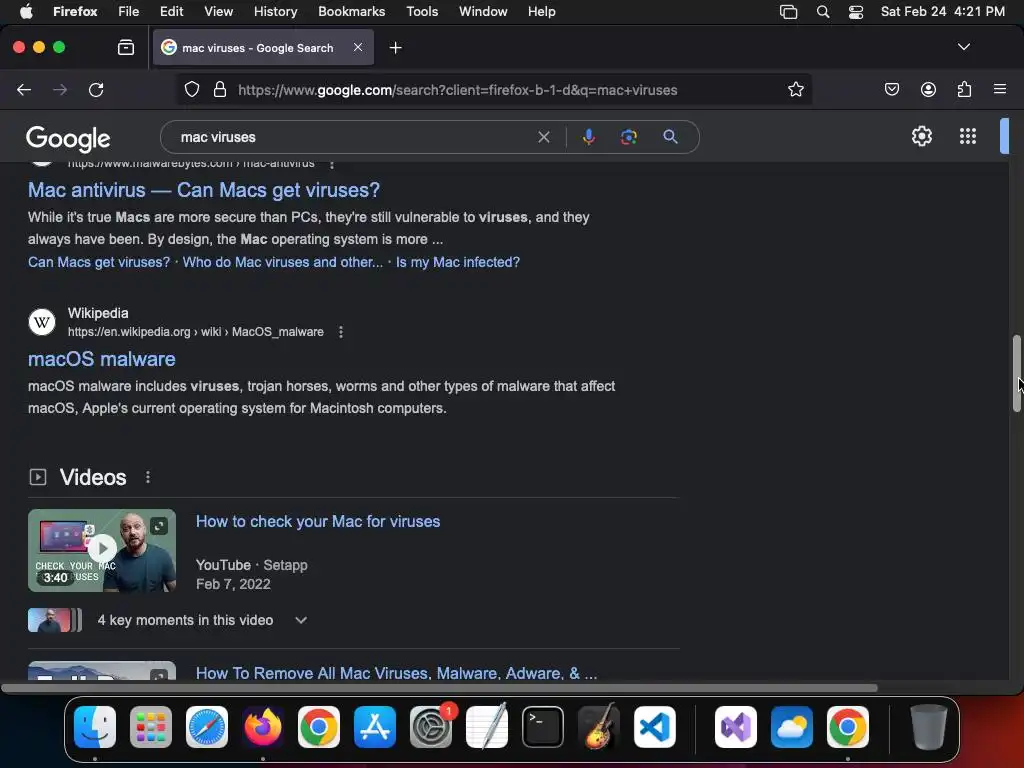Click the date and time in menu bar
Image resolution: width=1024 pixels, height=768 pixels.
pyautogui.click(x=942, y=12)
